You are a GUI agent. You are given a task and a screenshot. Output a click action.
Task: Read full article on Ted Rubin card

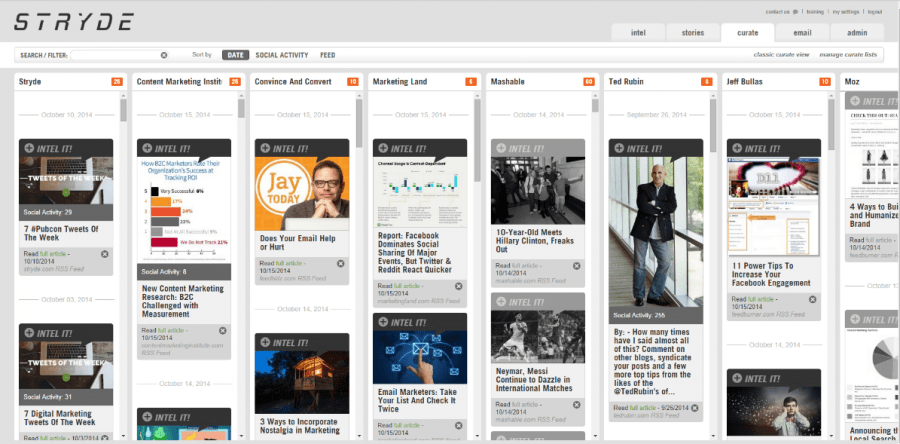pyautogui.click(x=642, y=408)
